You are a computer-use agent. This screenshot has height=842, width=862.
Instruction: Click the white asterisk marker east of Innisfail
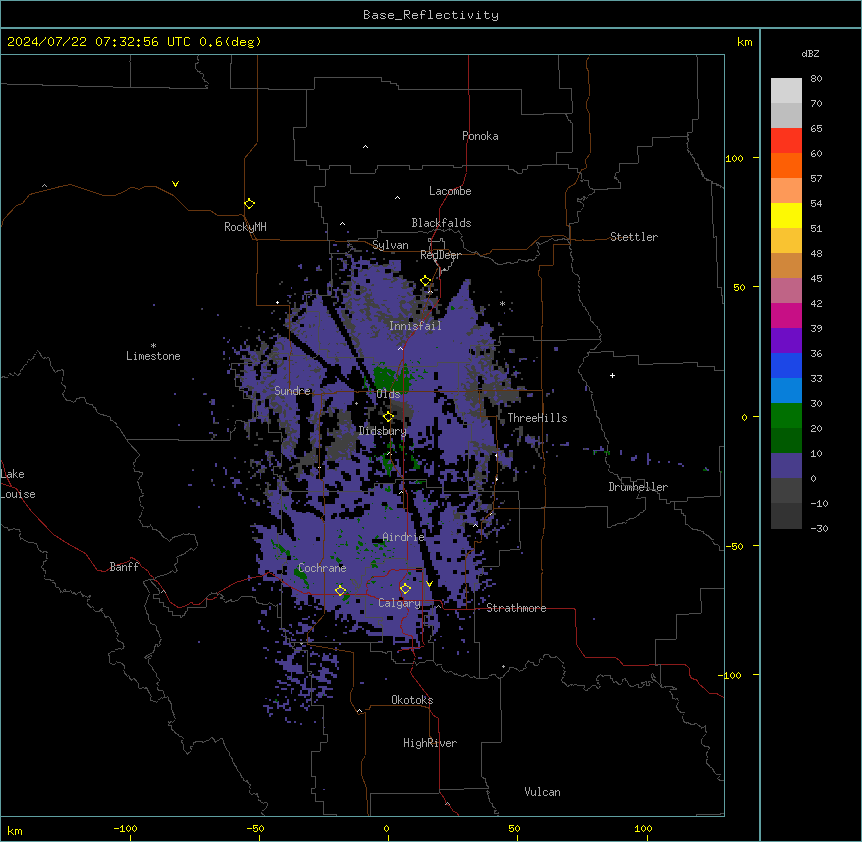(502, 303)
